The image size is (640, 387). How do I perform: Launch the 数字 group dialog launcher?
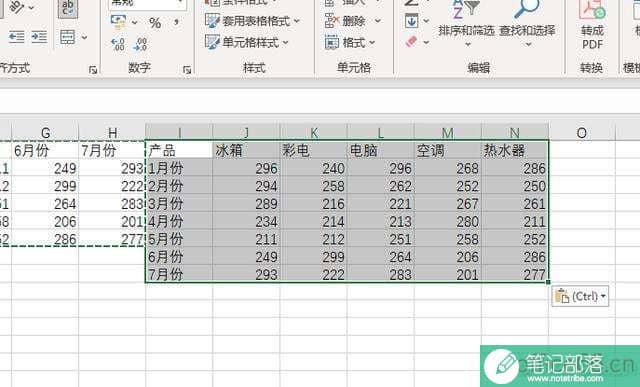tap(187, 70)
